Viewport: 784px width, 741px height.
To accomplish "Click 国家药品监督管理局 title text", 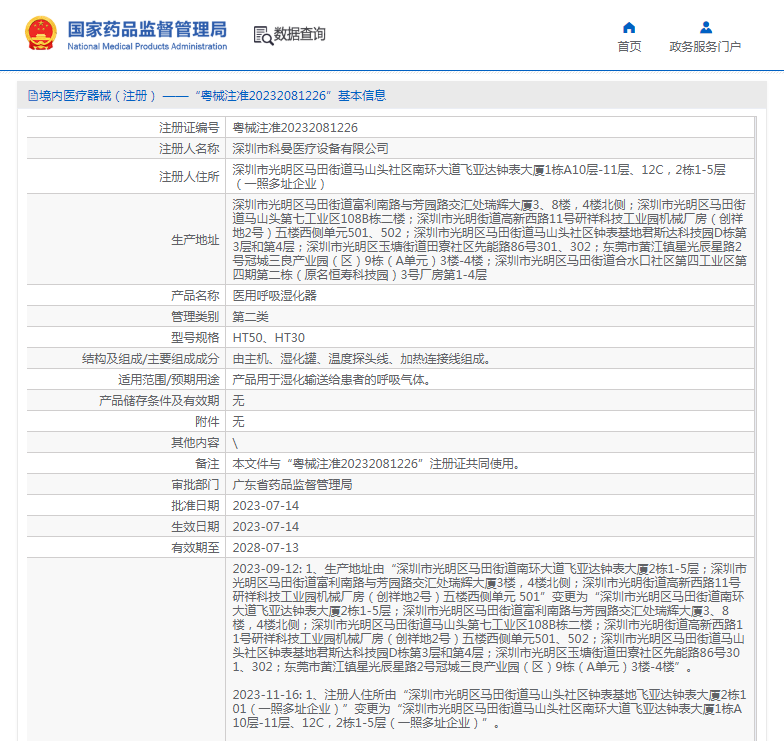I will tap(147, 29).
